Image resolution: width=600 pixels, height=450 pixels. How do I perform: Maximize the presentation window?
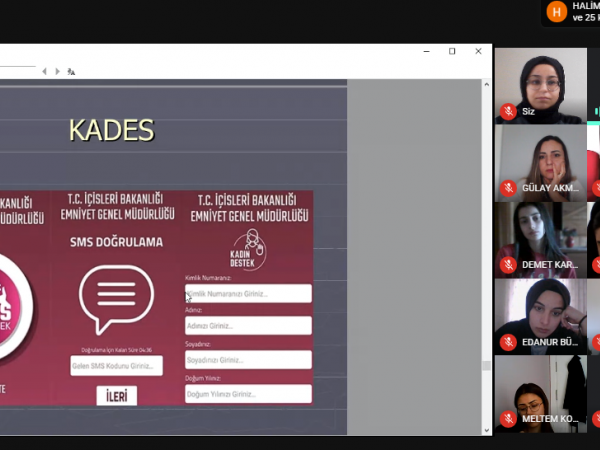click(x=452, y=51)
